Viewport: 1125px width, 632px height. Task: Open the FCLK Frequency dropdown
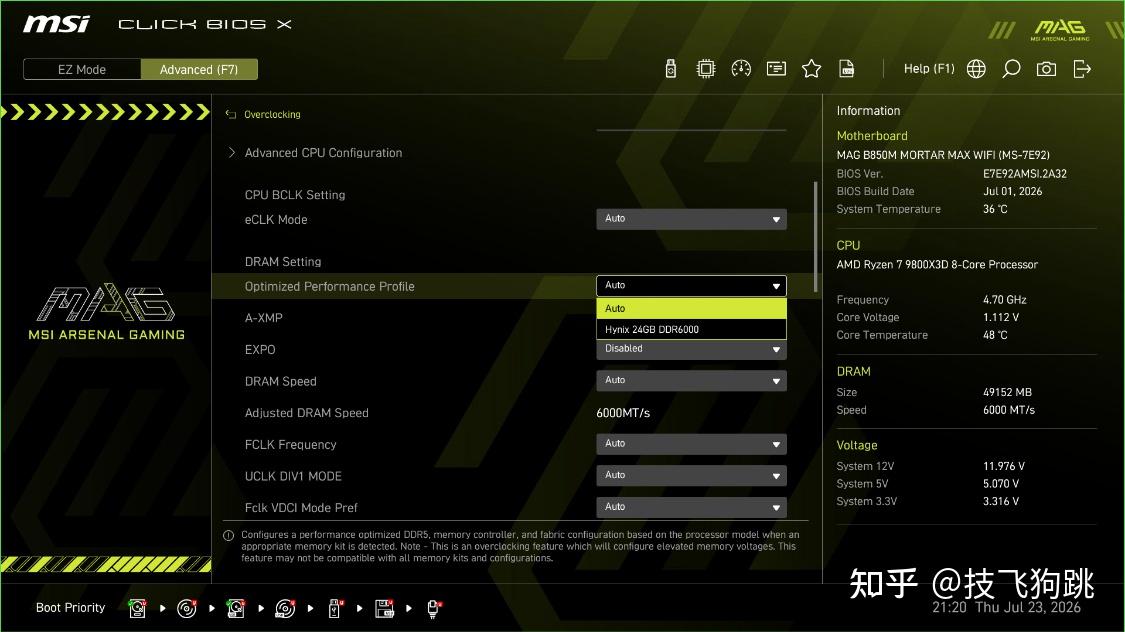point(692,443)
